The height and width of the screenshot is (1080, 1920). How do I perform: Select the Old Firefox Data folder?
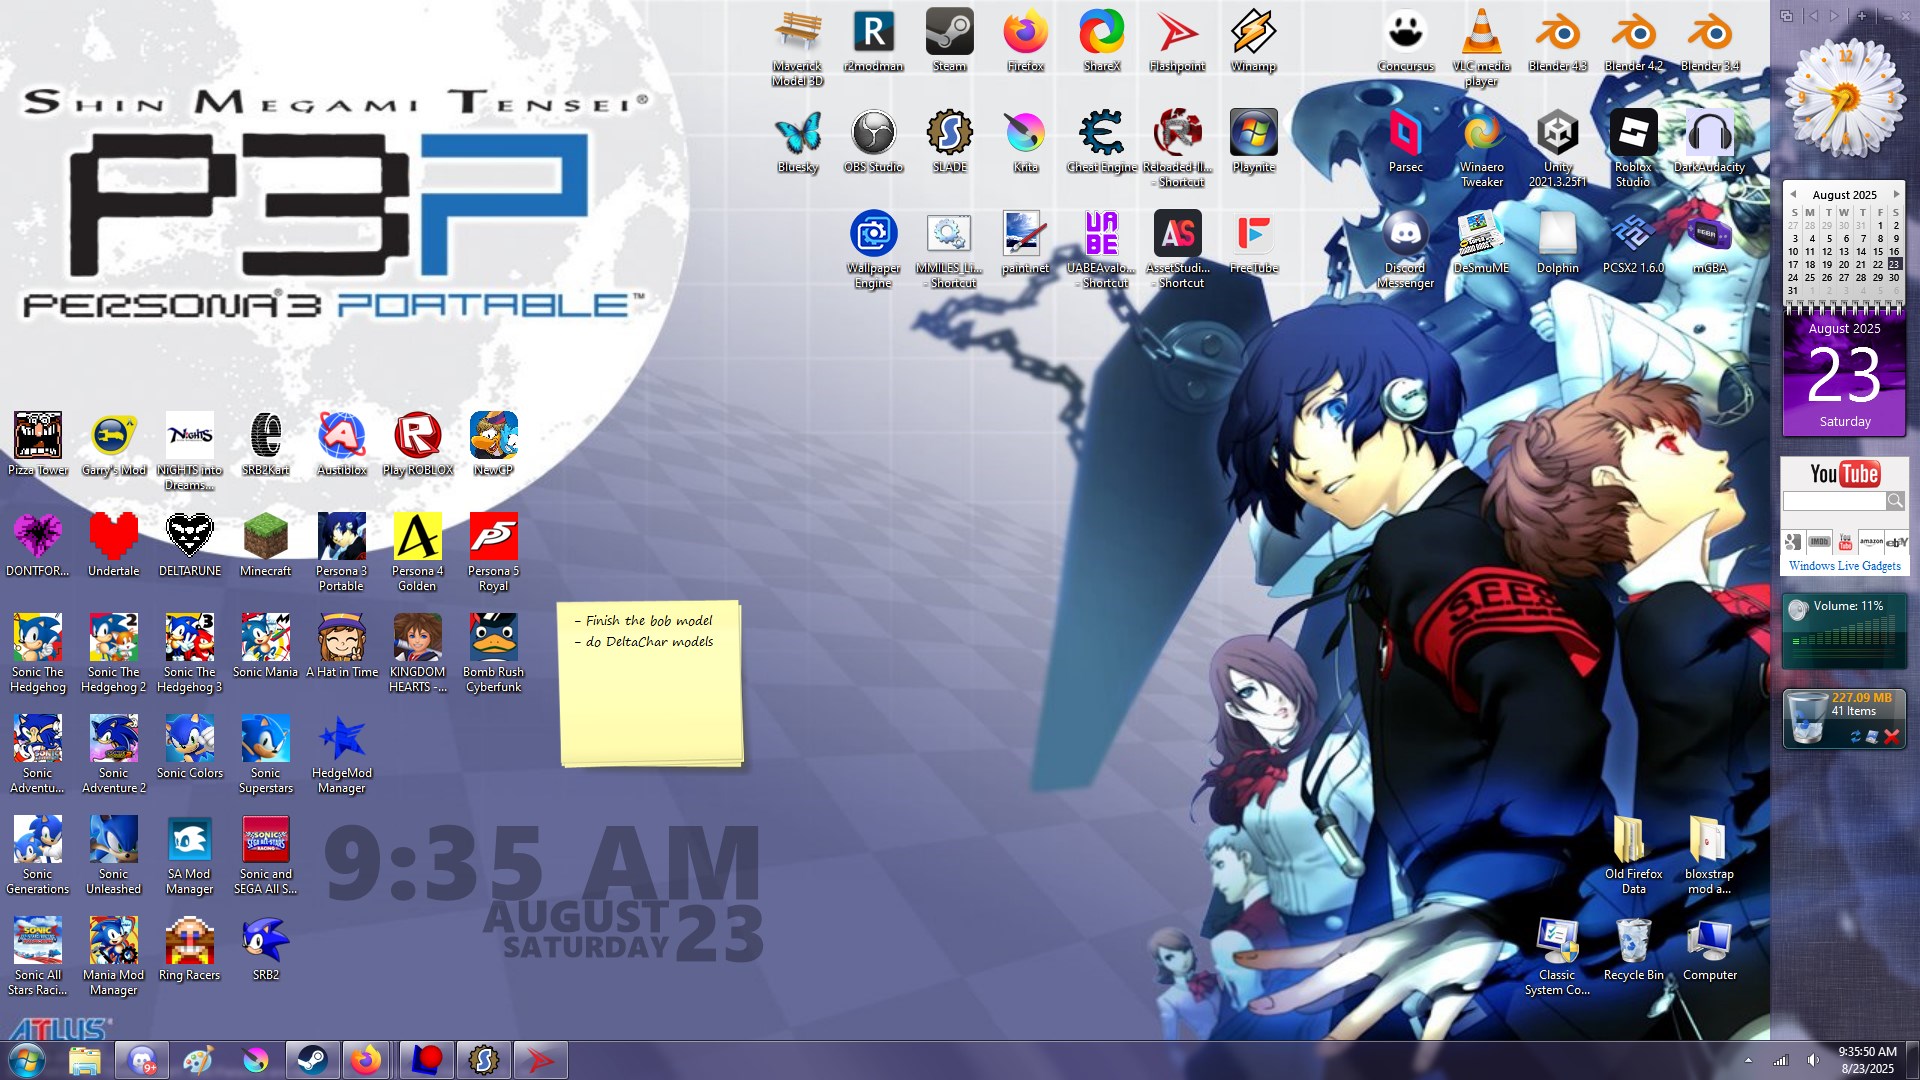pyautogui.click(x=1633, y=855)
